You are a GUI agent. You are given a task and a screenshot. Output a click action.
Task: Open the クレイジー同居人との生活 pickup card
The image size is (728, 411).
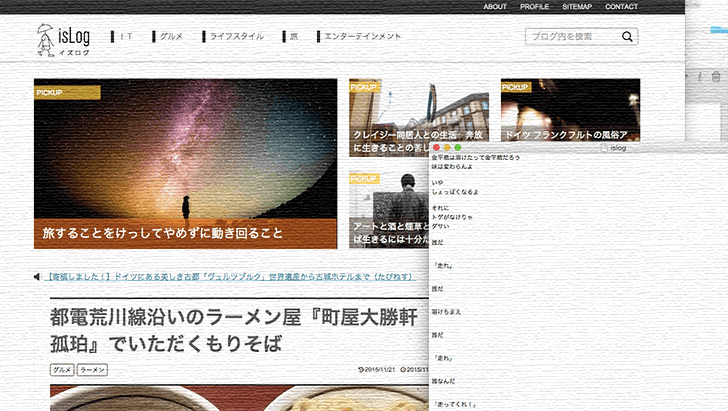pyautogui.click(x=419, y=117)
